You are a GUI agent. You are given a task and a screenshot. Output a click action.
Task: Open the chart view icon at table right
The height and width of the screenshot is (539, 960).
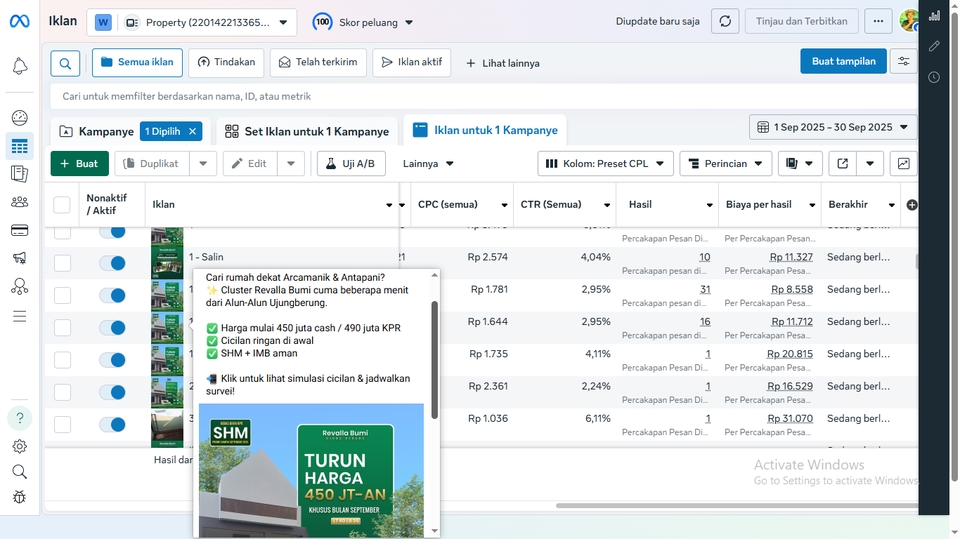pyautogui.click(x=903, y=163)
